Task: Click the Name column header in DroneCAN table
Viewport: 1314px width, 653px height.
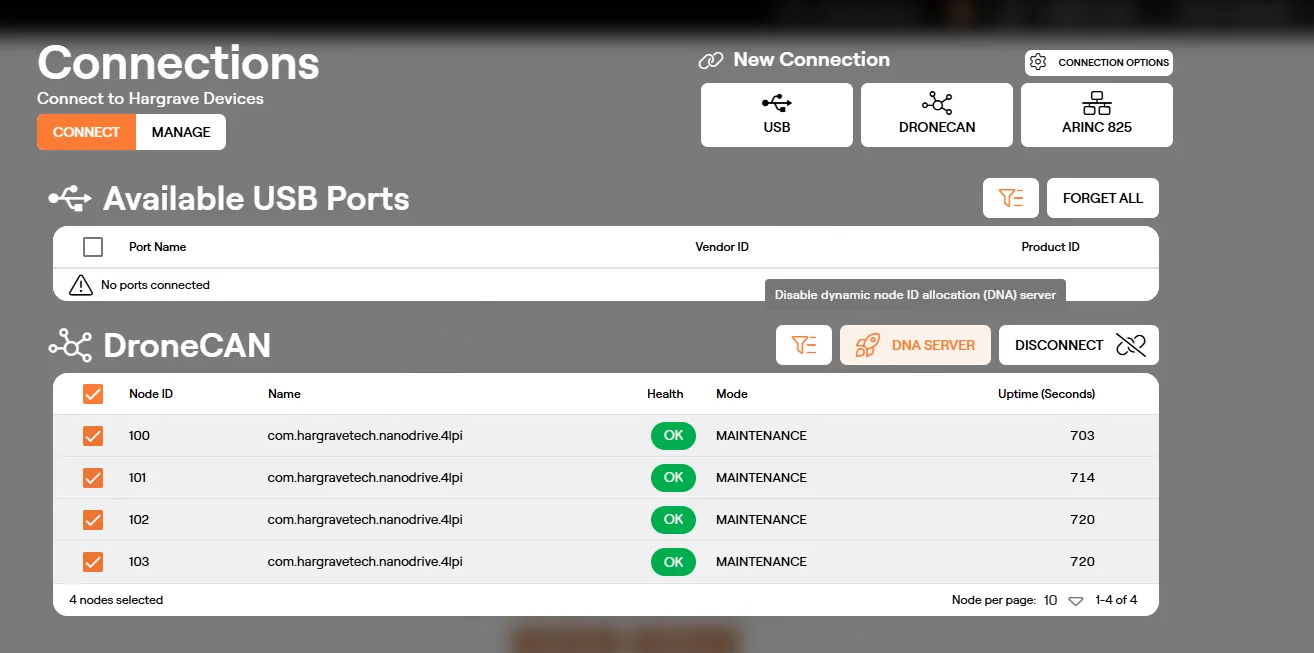Action: pos(284,394)
